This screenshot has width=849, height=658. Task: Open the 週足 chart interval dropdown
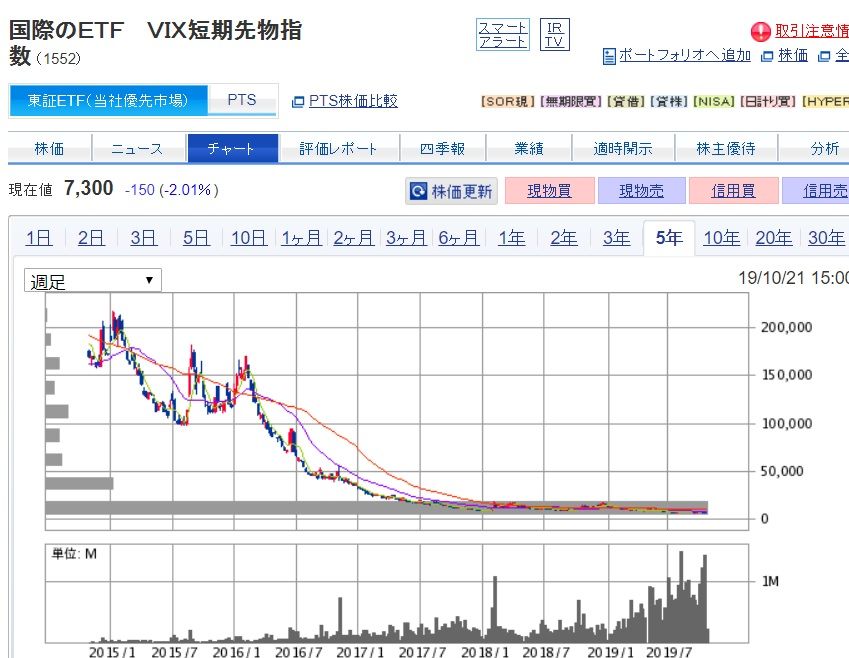click(x=93, y=281)
